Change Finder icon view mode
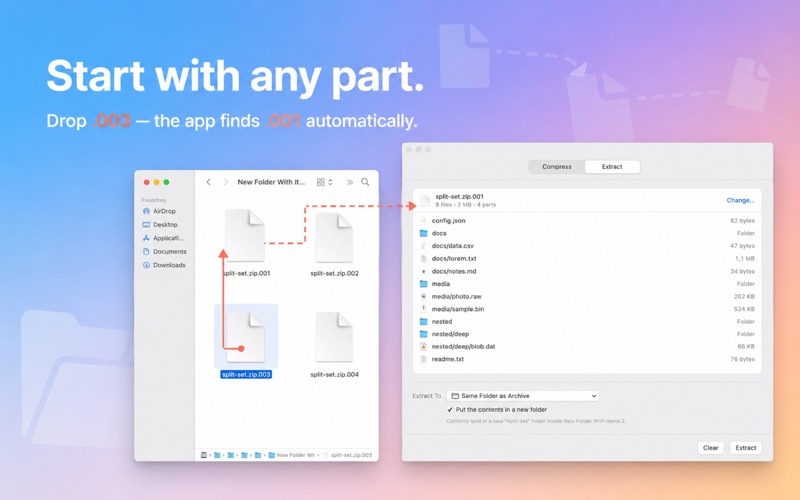Viewport: 800px width, 500px height. point(324,182)
